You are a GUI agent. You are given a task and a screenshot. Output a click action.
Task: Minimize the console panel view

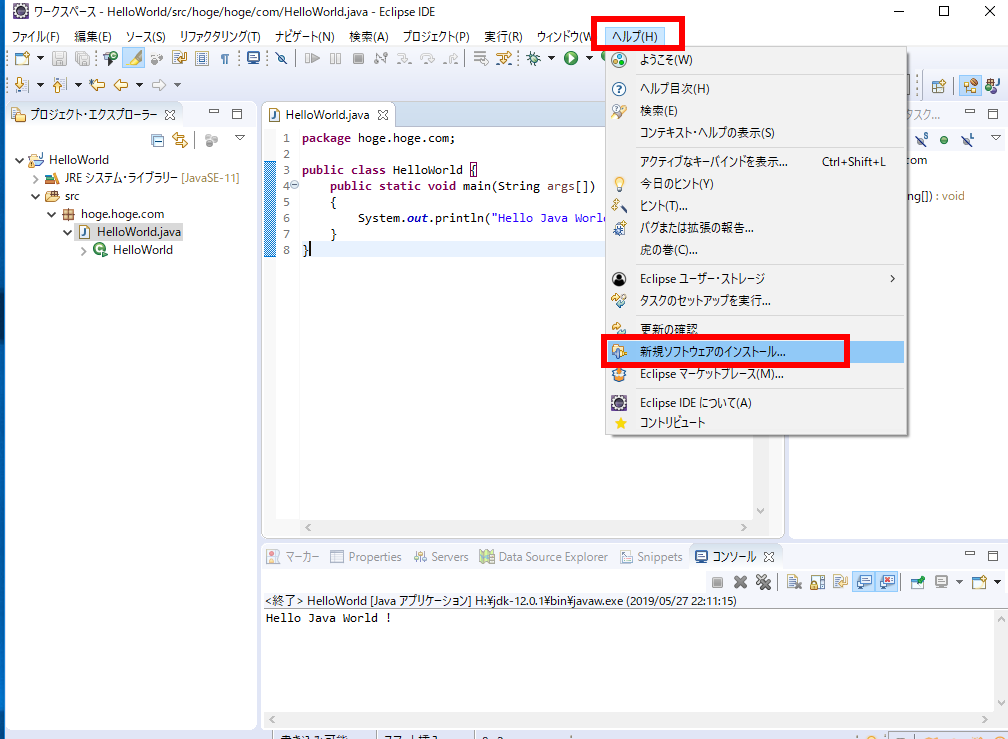(x=970, y=554)
